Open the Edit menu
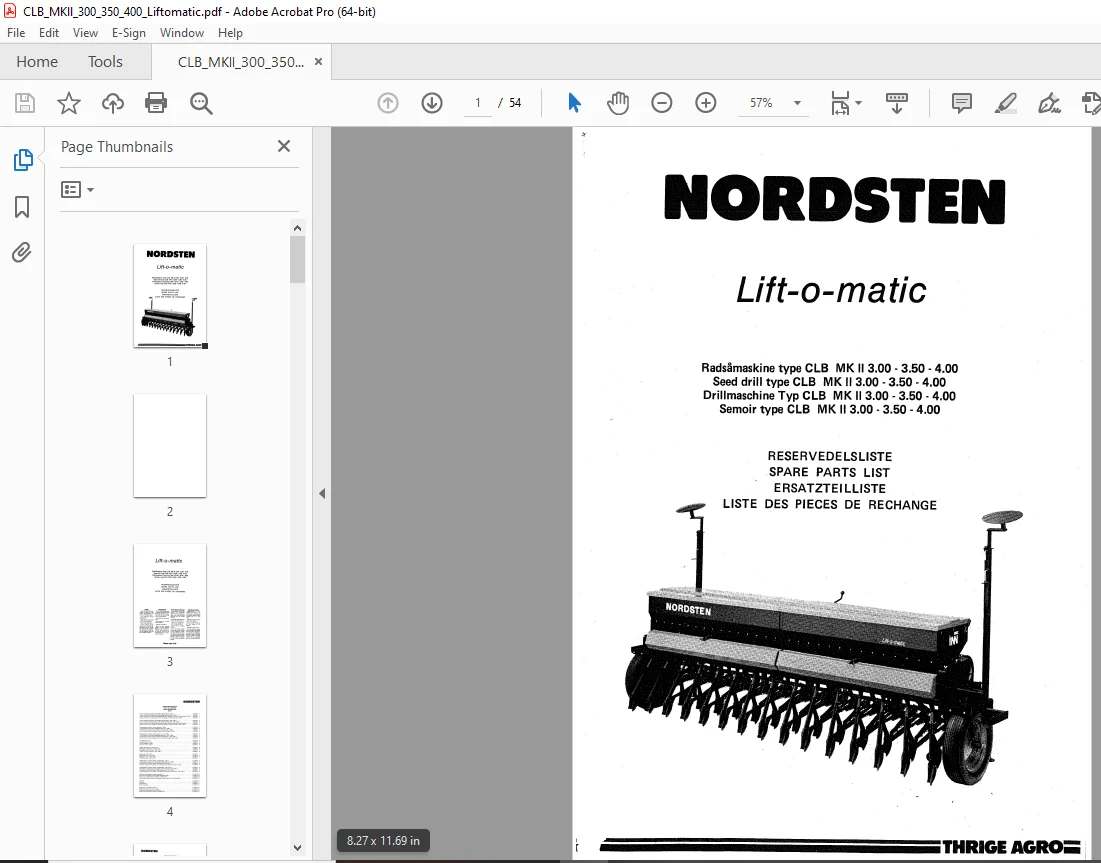Viewport: 1101px width, 863px height. click(x=48, y=33)
